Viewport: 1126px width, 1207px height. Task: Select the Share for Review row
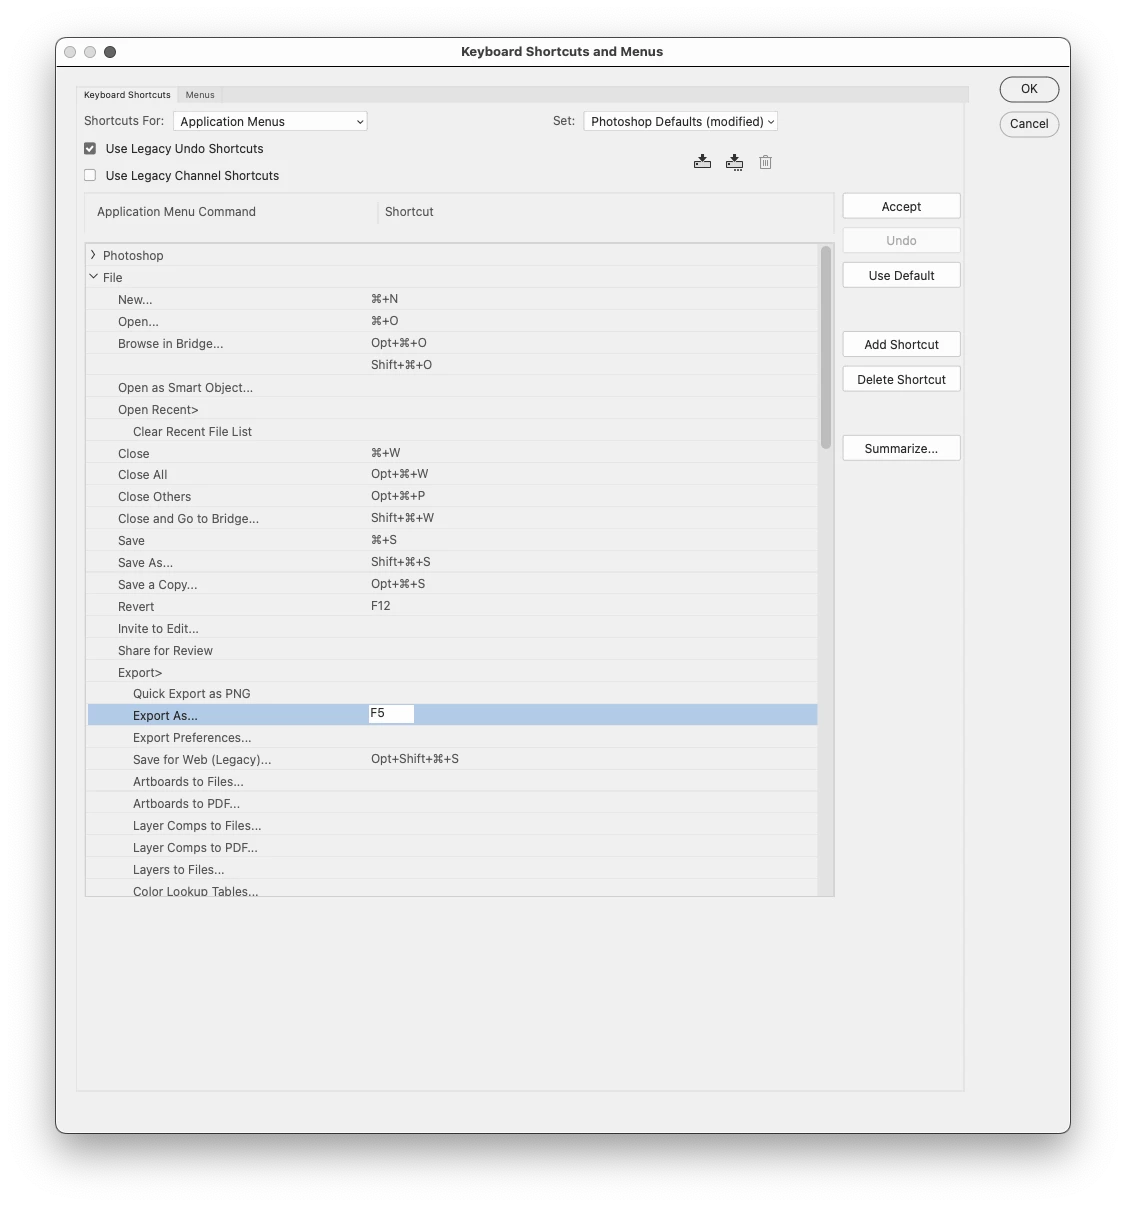[x=452, y=650]
